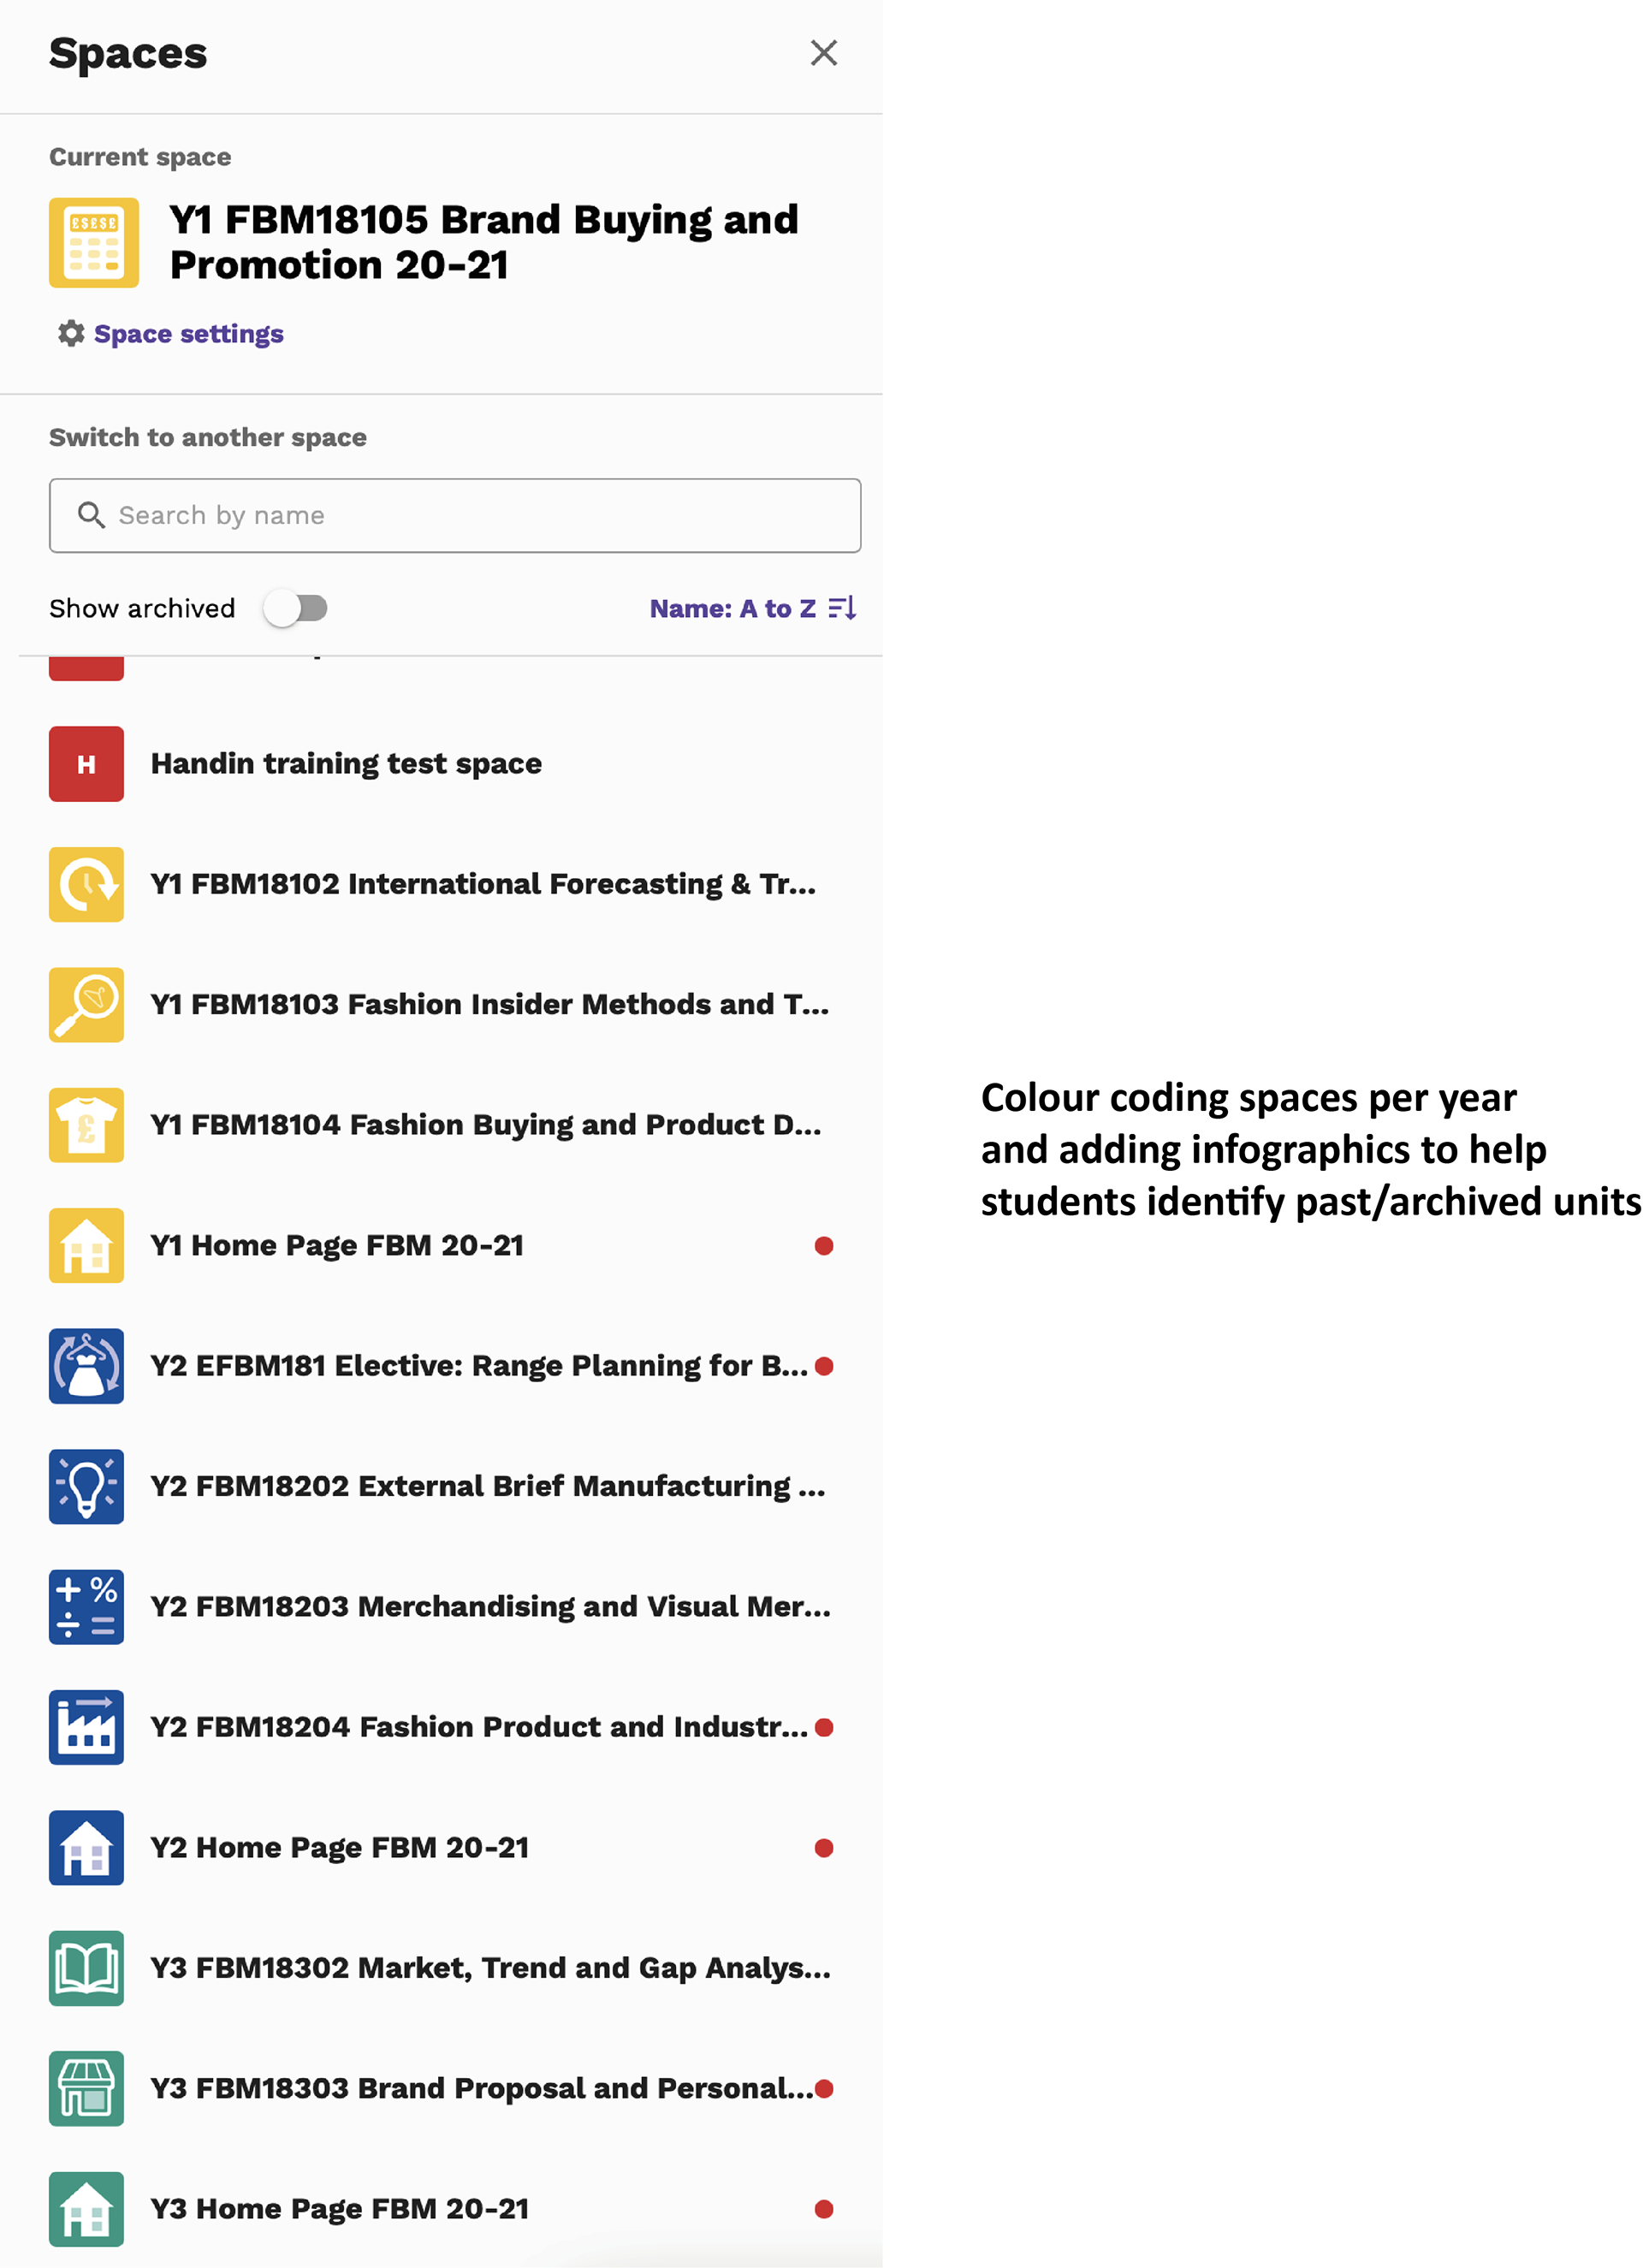Click red dot on Y2 Home Page
Screen dimensions: 1643x2268
(x=824, y=1848)
